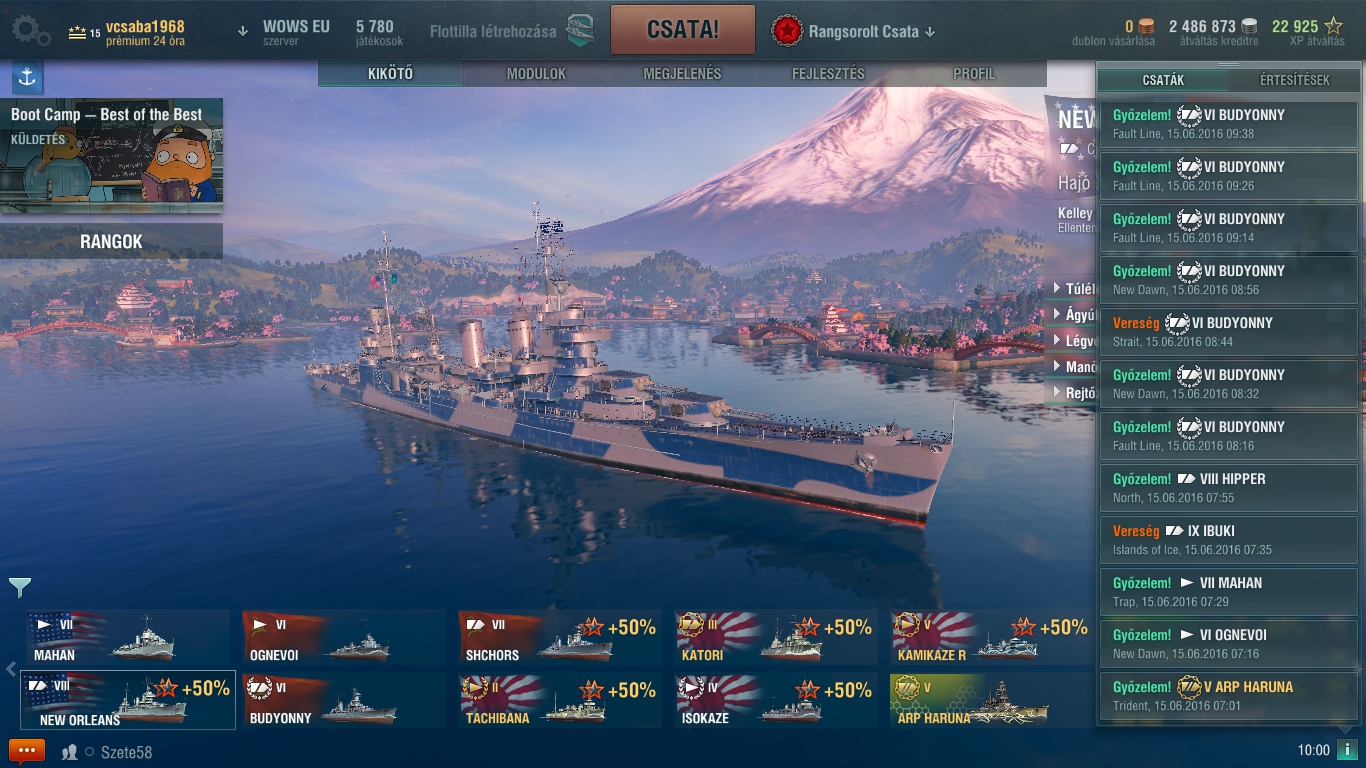Click the anchor port icon
Image resolution: width=1366 pixels, height=768 pixels.
pos(27,78)
